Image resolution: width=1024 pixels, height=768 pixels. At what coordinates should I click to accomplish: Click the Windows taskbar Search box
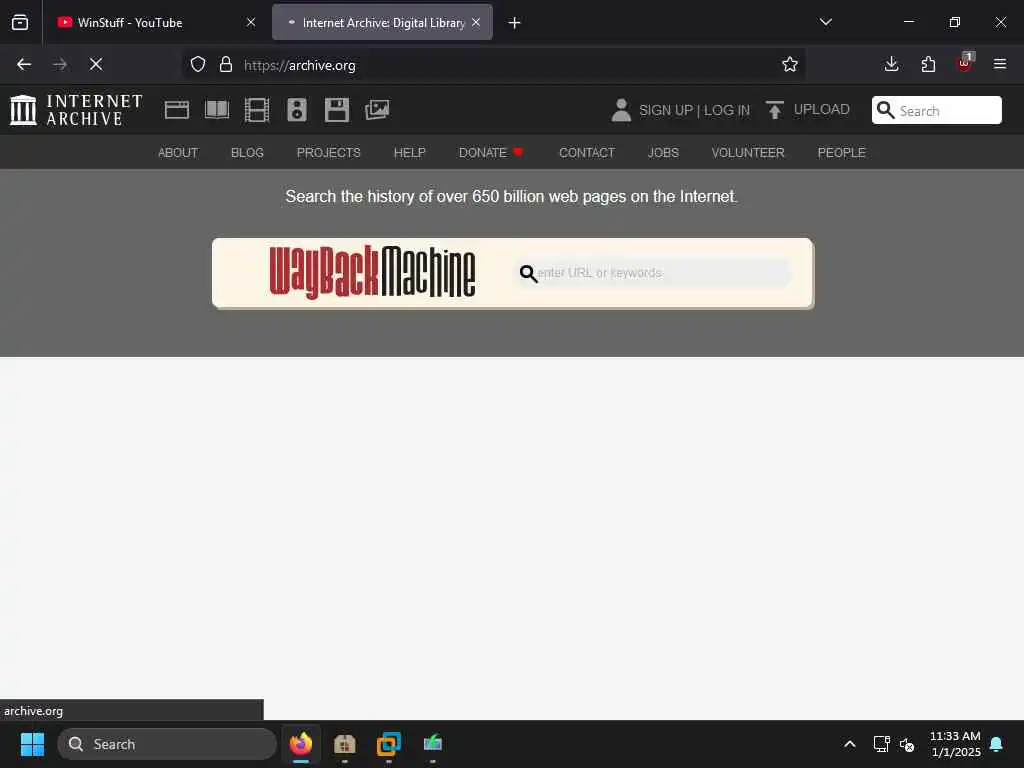click(167, 744)
